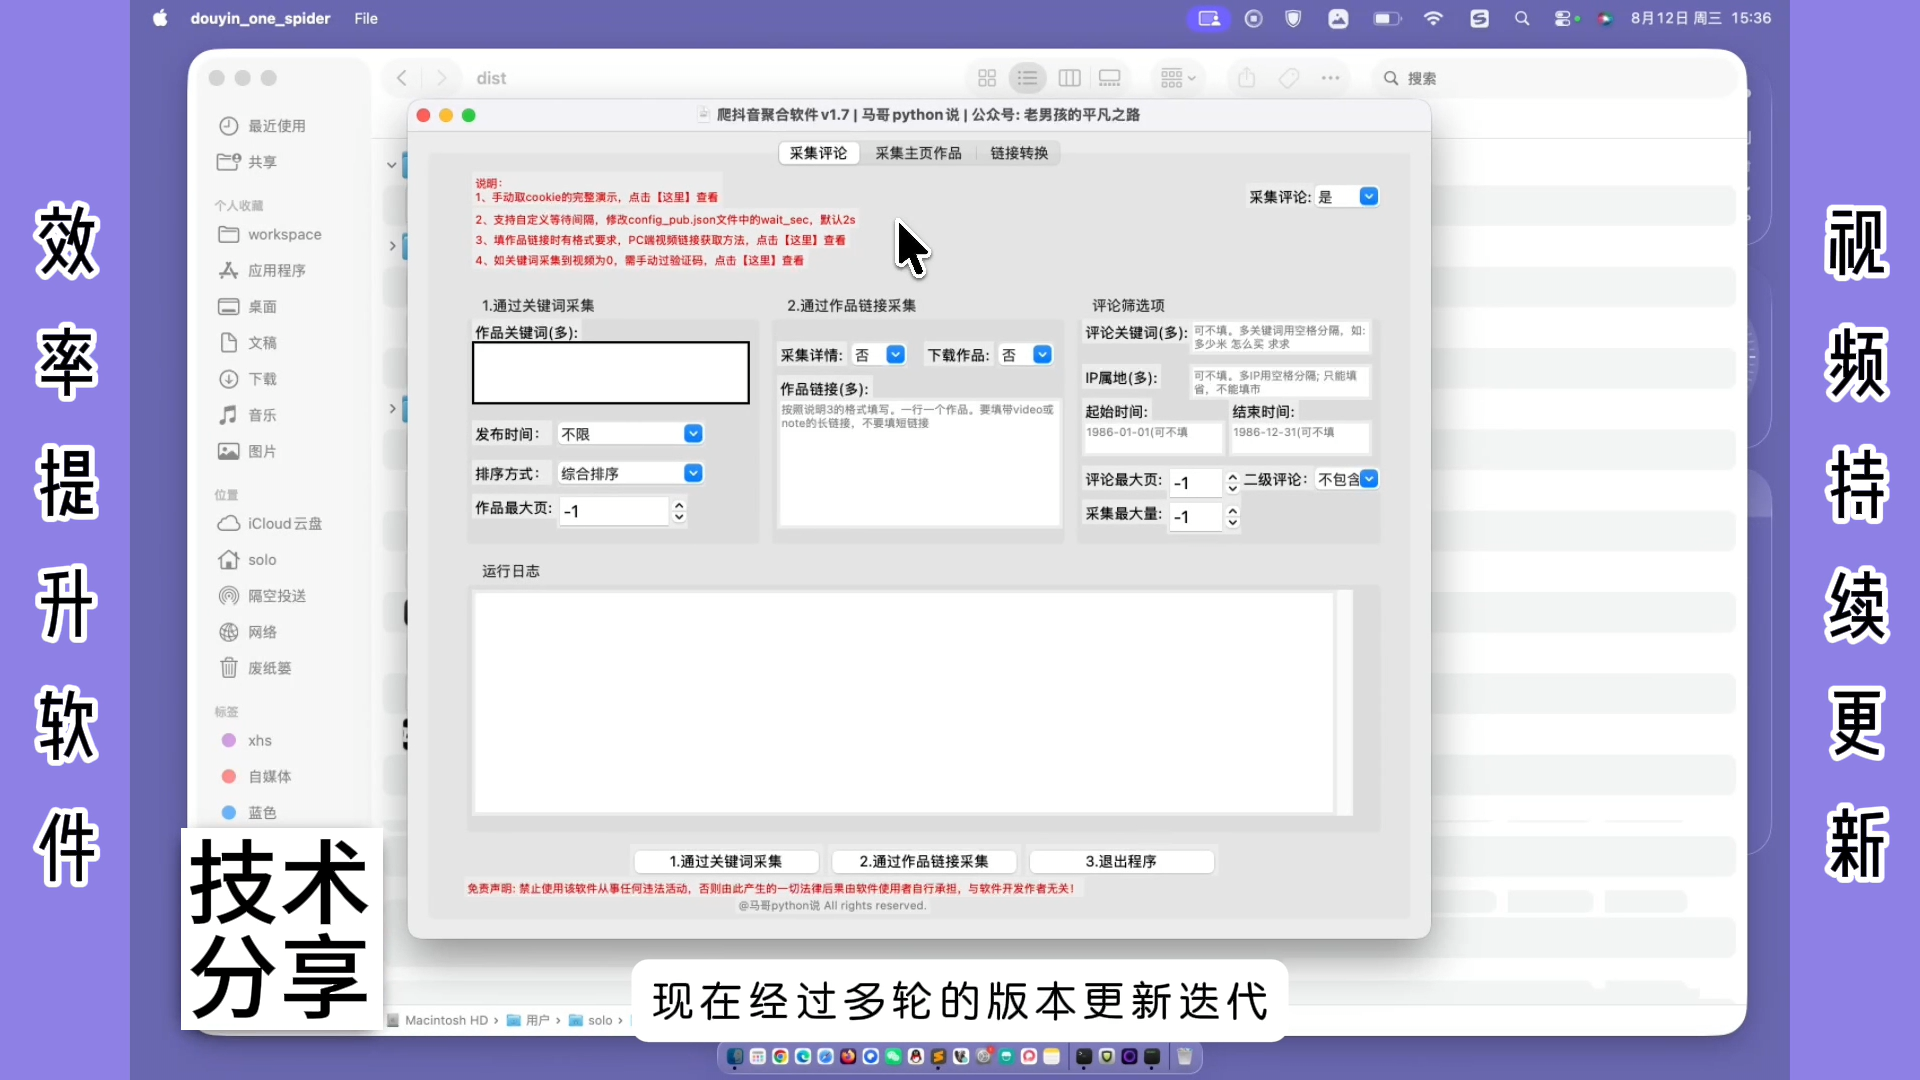Open the 采集评论 yes/no dropdown

[x=1347, y=197]
